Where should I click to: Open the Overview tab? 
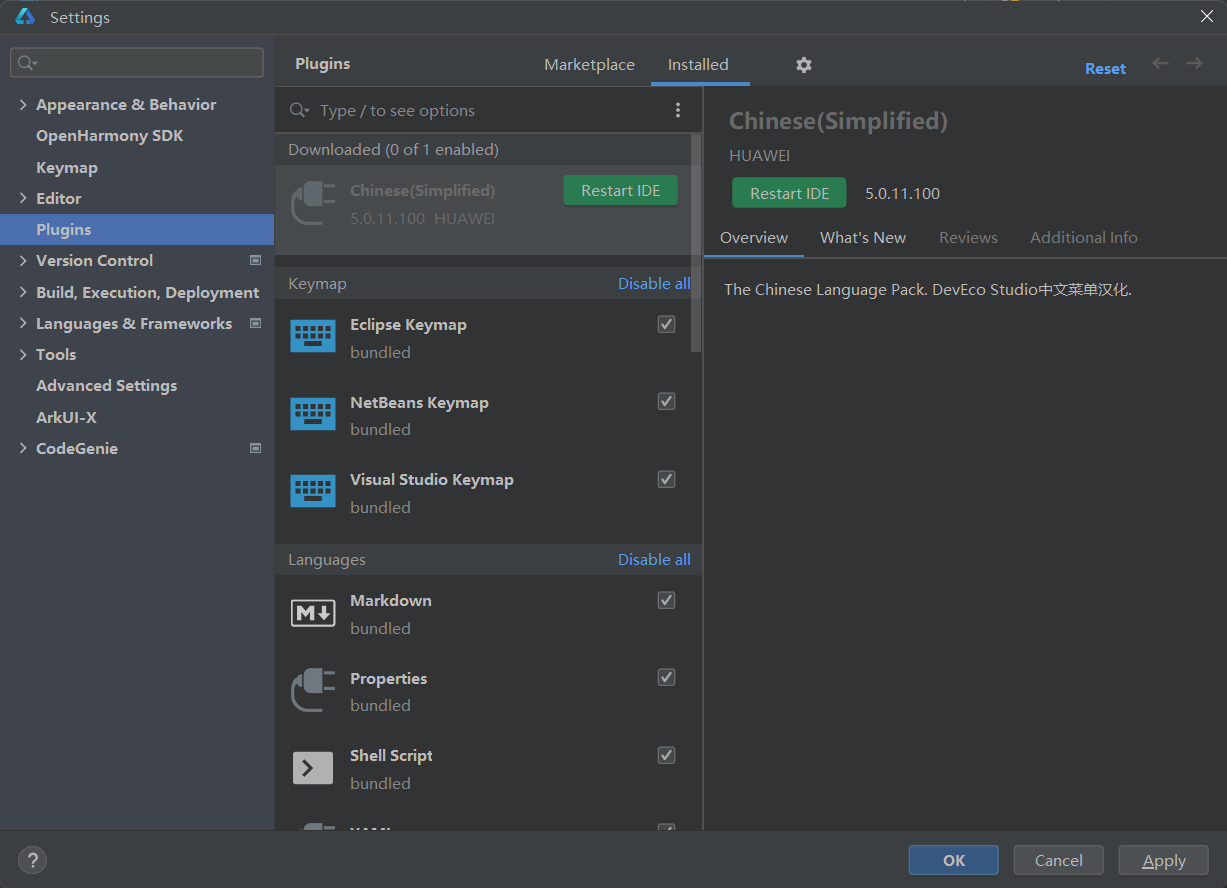click(x=754, y=237)
